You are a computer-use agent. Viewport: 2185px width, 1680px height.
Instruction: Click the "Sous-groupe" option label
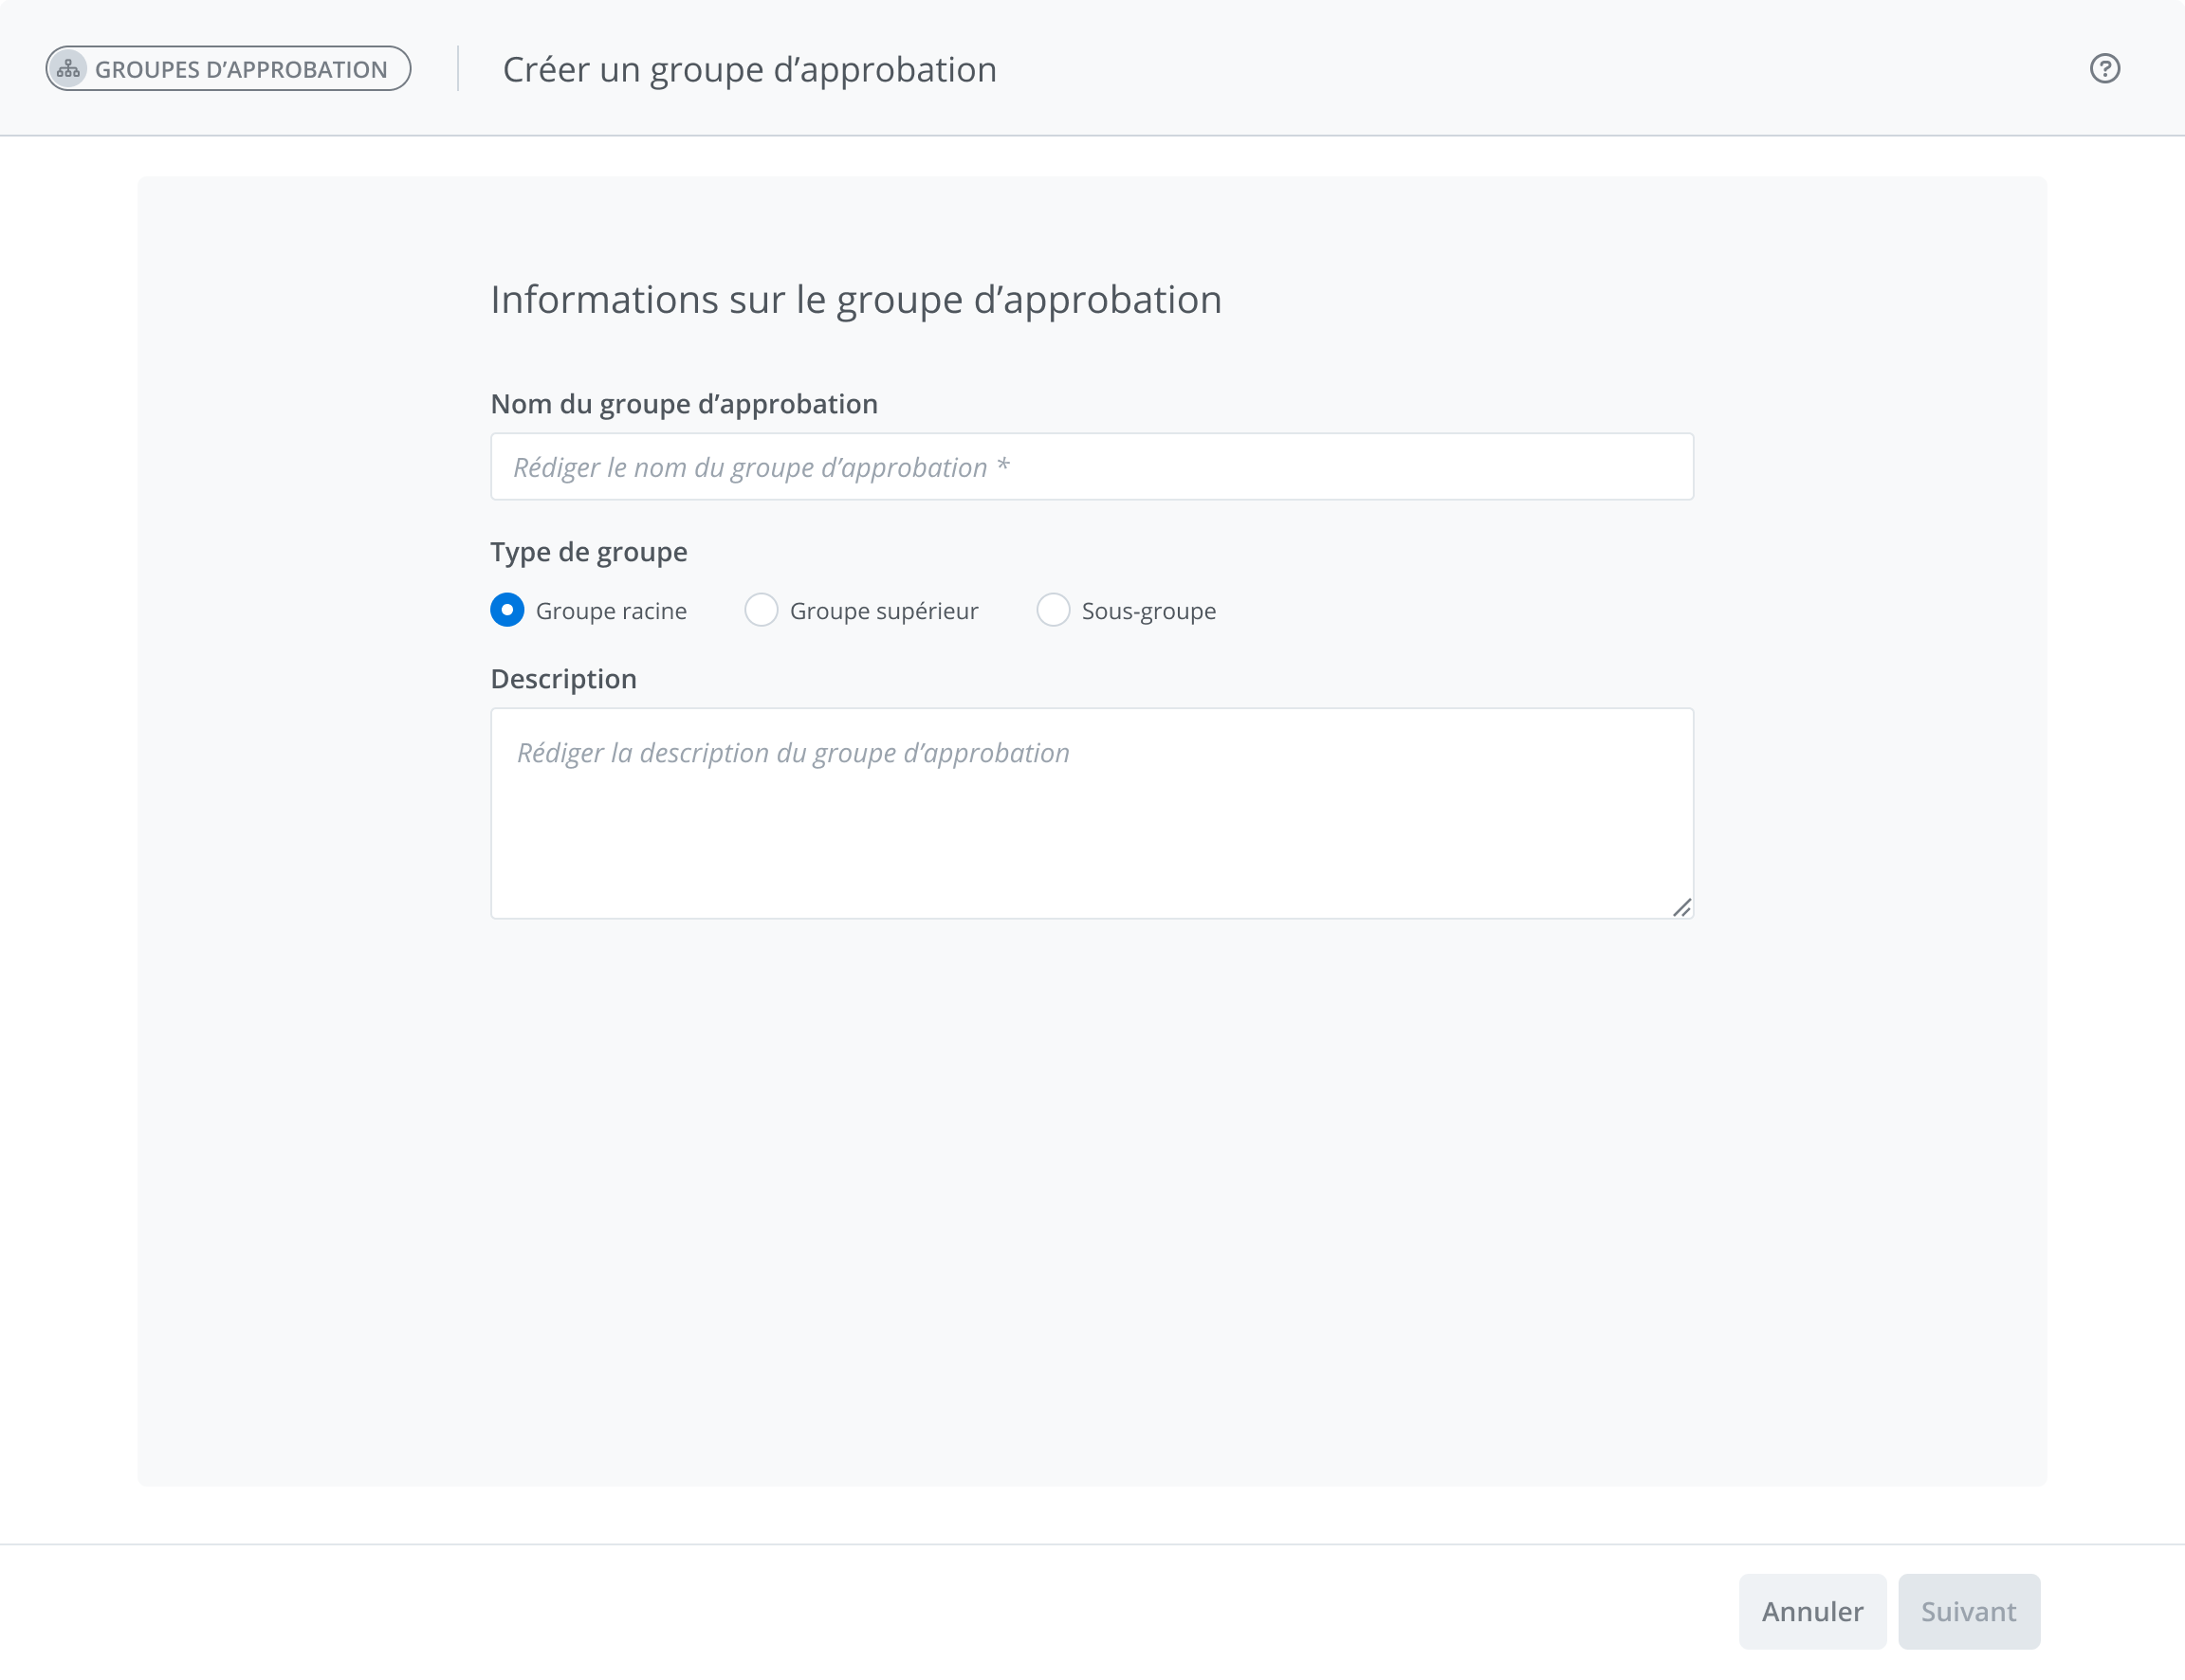1148,611
